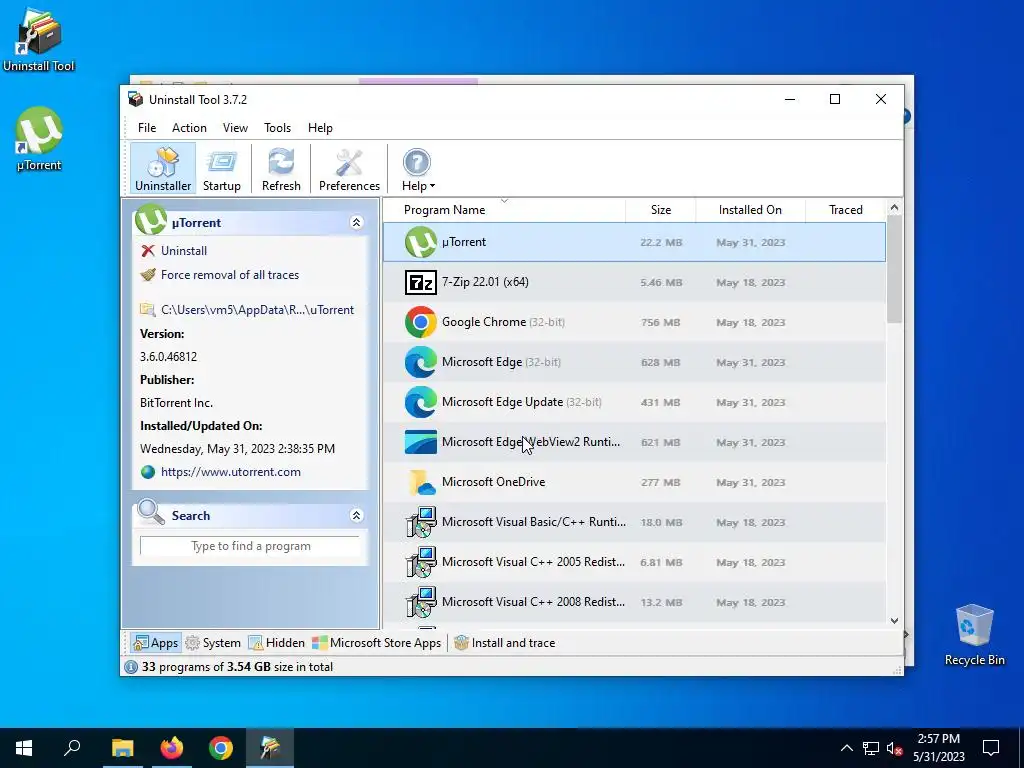
Task: Switch to the Microsoft Store Apps tab
Action: 377,643
